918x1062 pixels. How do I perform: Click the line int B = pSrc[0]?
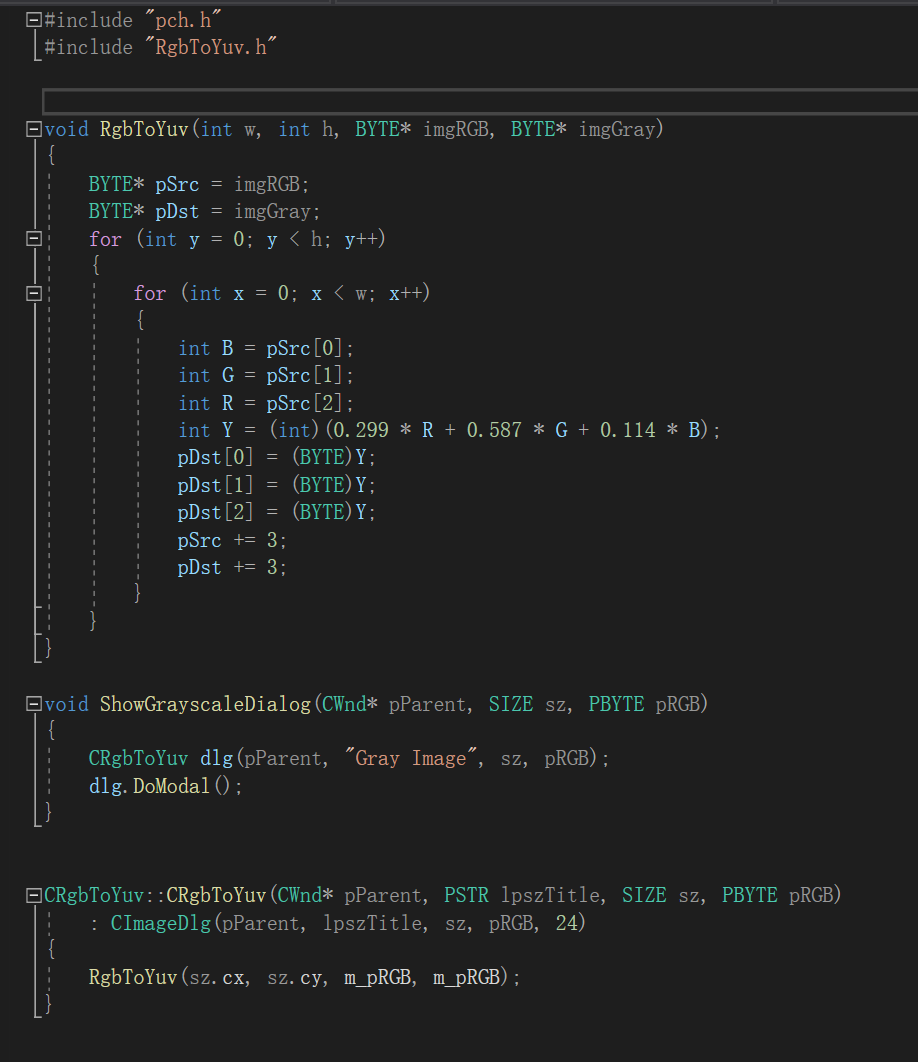[x=266, y=348]
